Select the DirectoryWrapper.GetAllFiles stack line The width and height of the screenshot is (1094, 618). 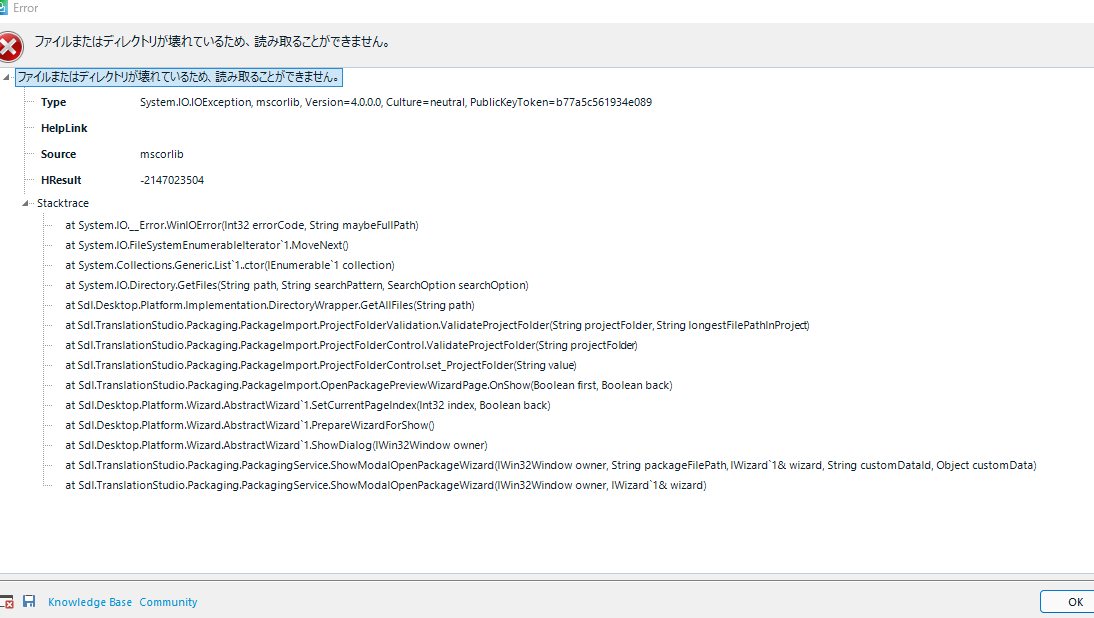269,305
